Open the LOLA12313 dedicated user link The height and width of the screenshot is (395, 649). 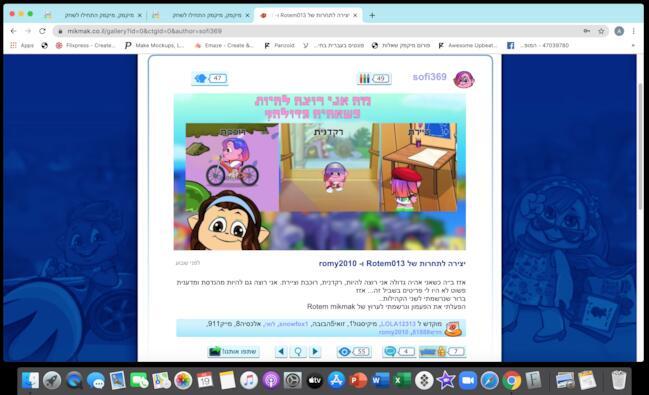click(x=398, y=324)
